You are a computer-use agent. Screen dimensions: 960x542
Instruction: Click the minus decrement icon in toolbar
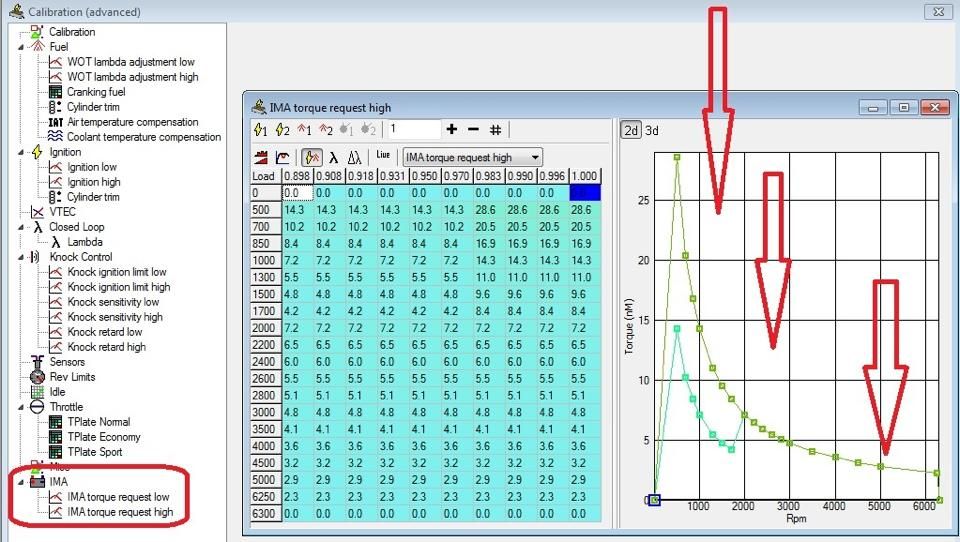[x=473, y=130]
